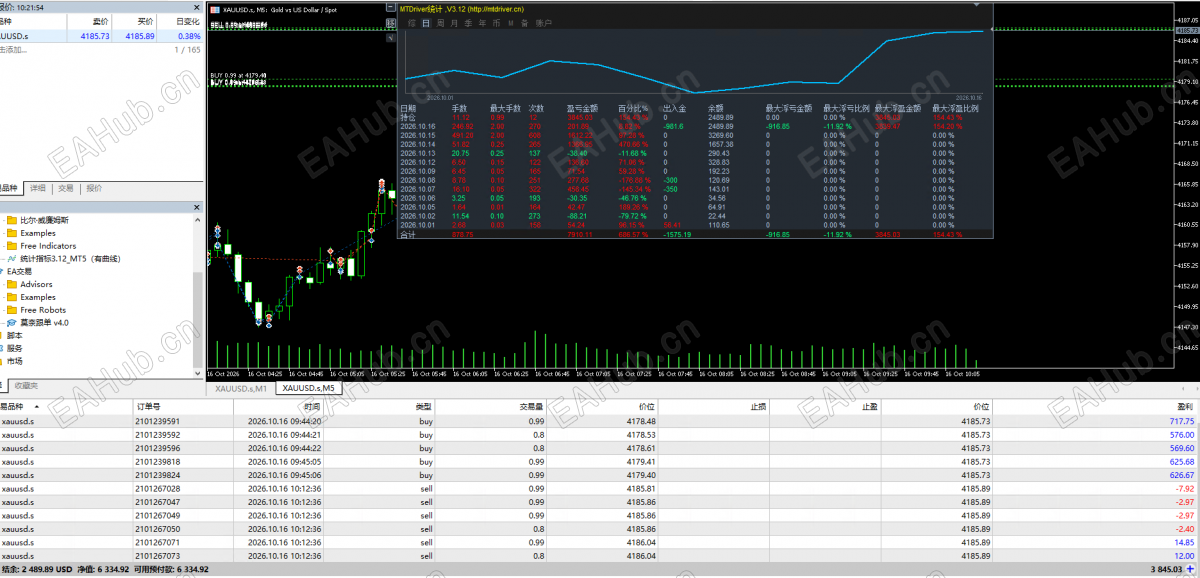Select order 2101239818 in the trade table

pyautogui.click(x=600, y=462)
